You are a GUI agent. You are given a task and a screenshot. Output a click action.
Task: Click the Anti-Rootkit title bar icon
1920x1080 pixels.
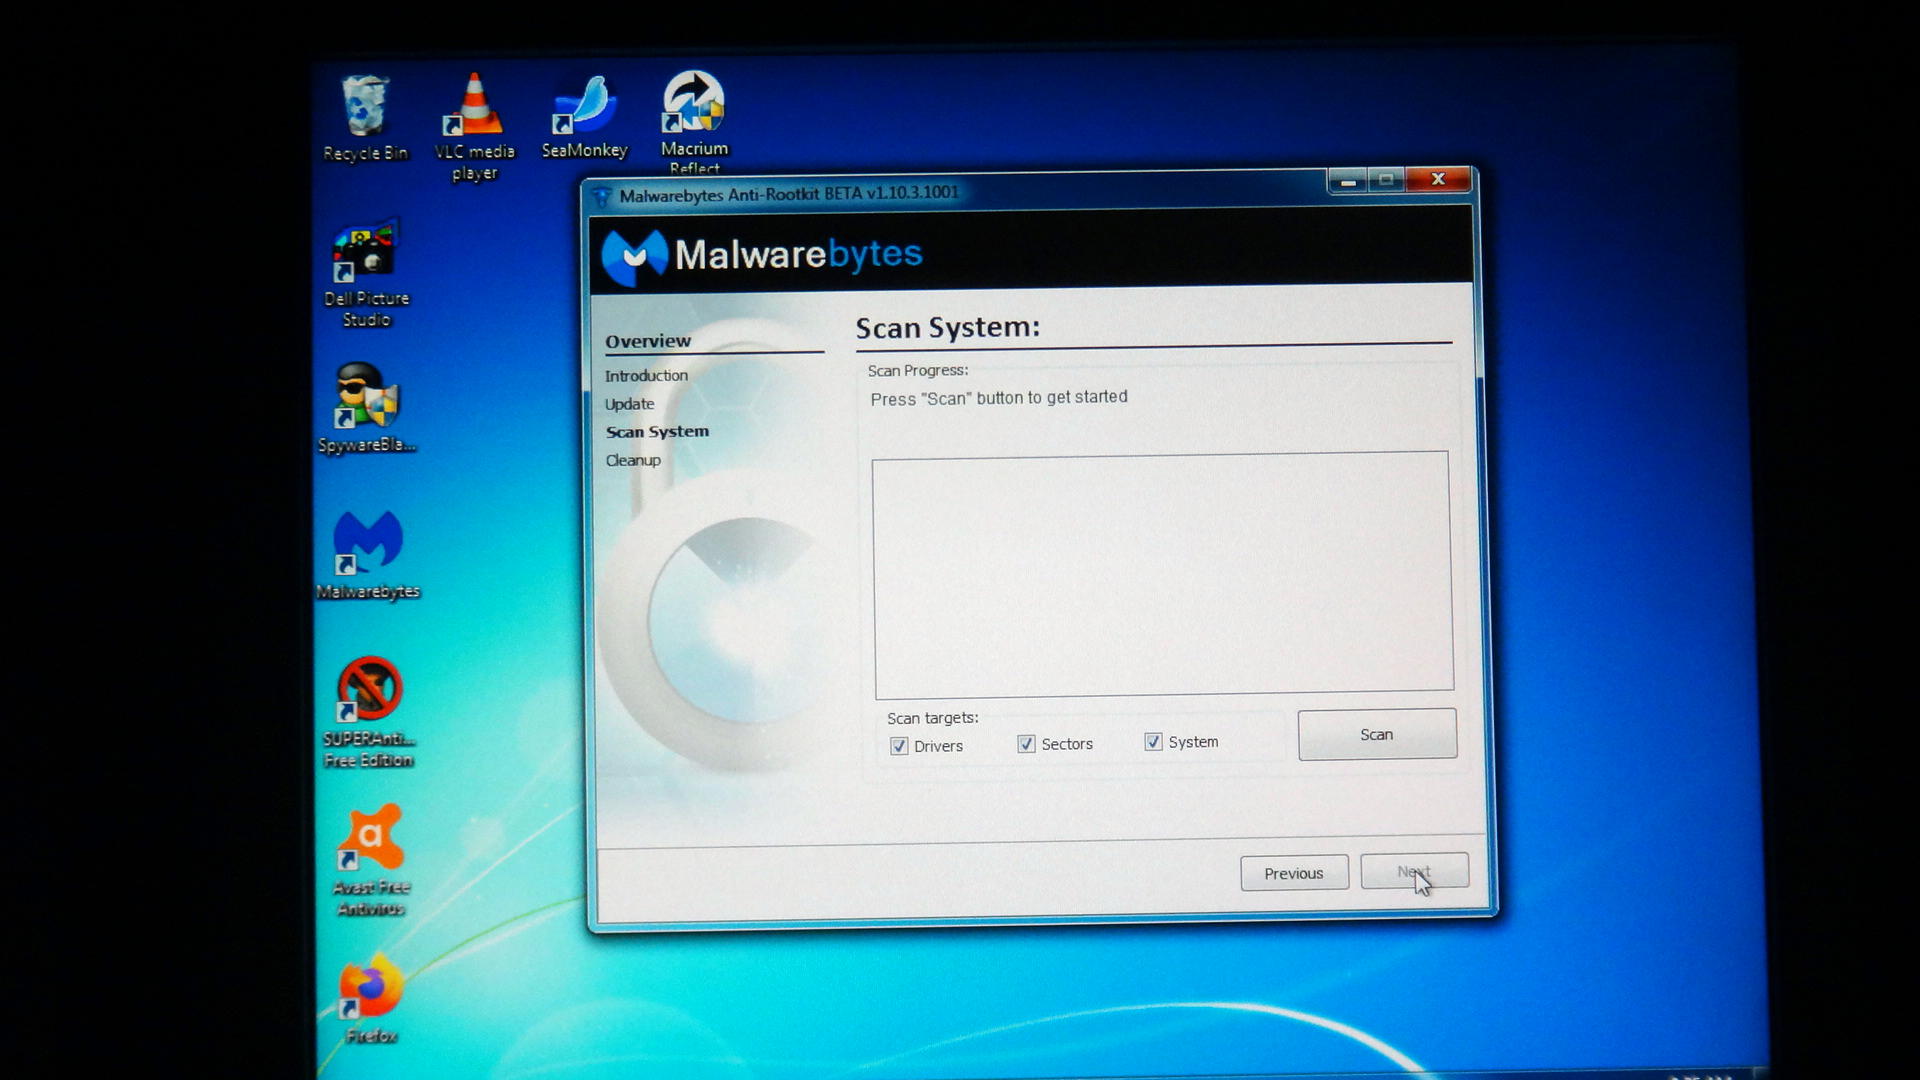pos(601,197)
